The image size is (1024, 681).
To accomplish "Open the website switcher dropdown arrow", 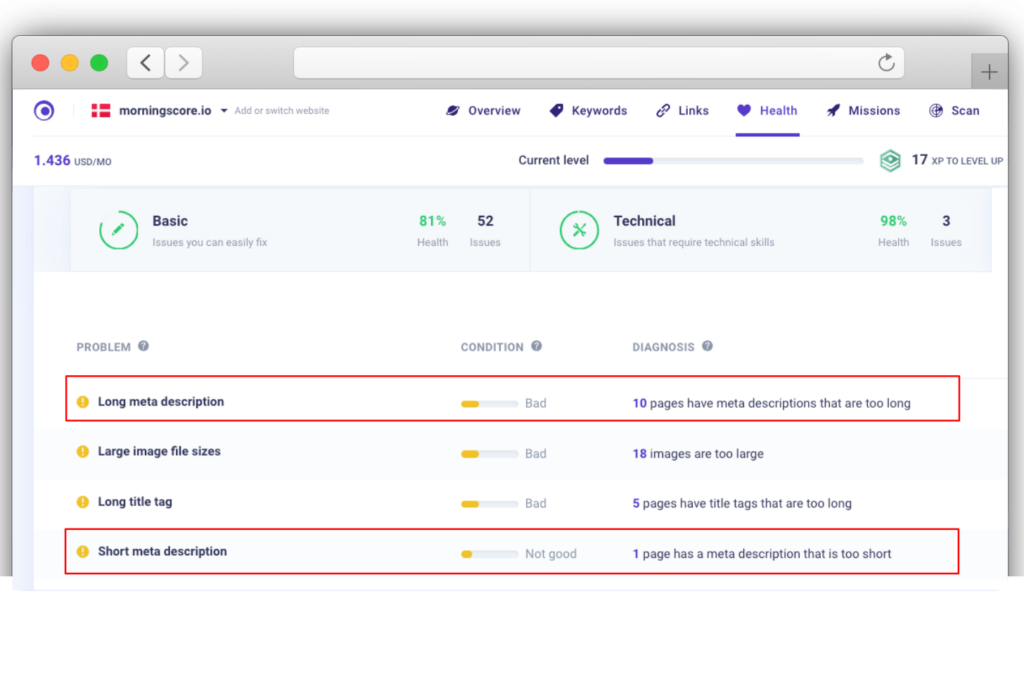I will (x=226, y=111).
